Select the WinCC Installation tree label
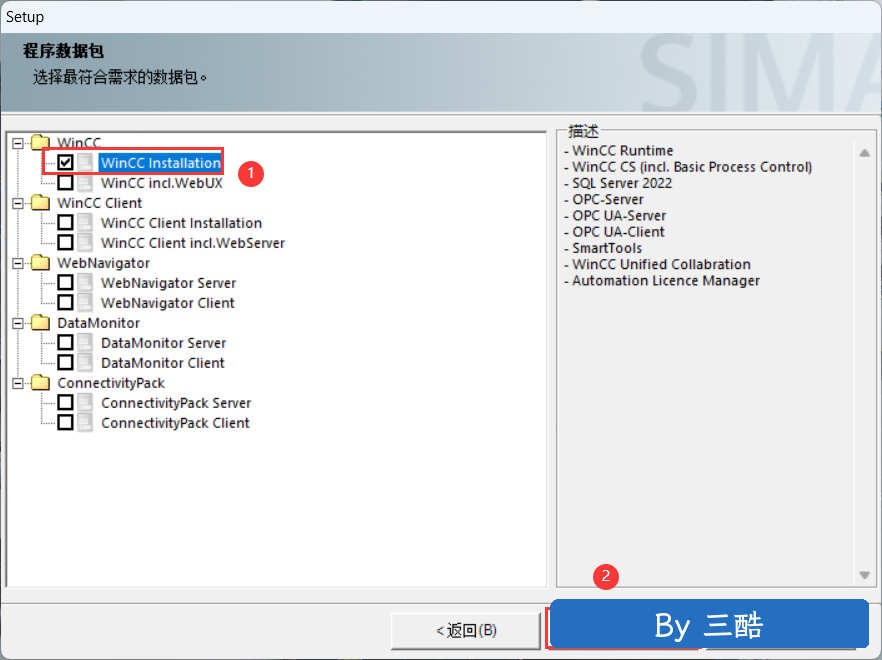This screenshot has width=882, height=660. 160,163
